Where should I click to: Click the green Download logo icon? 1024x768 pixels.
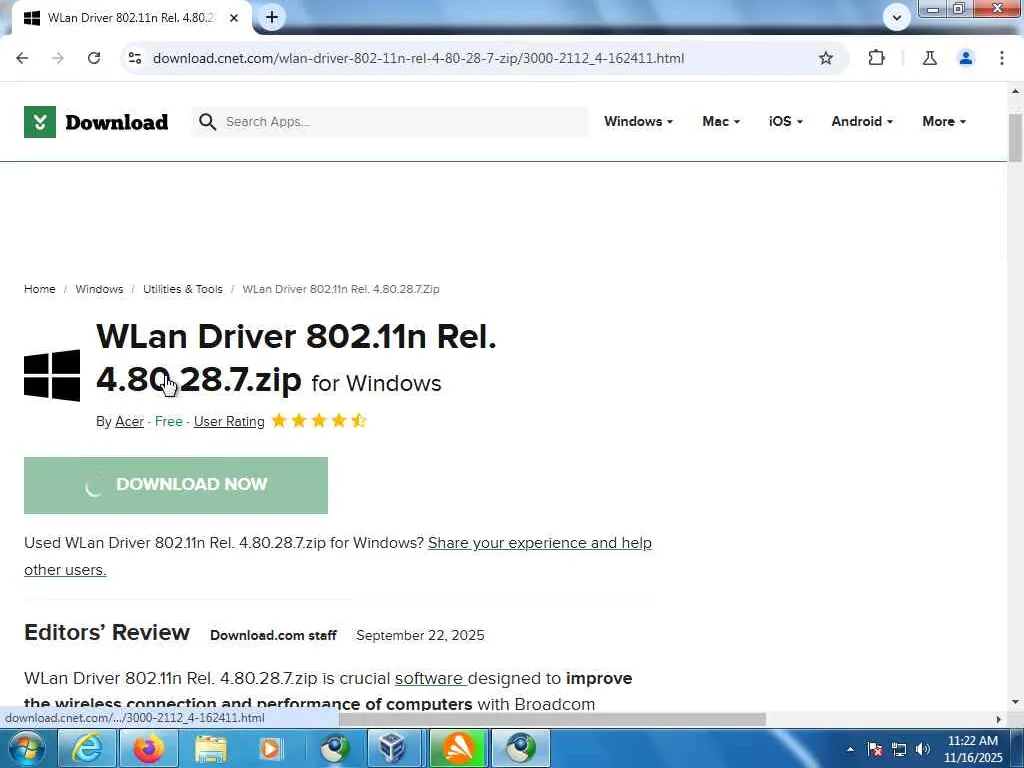click(x=40, y=121)
